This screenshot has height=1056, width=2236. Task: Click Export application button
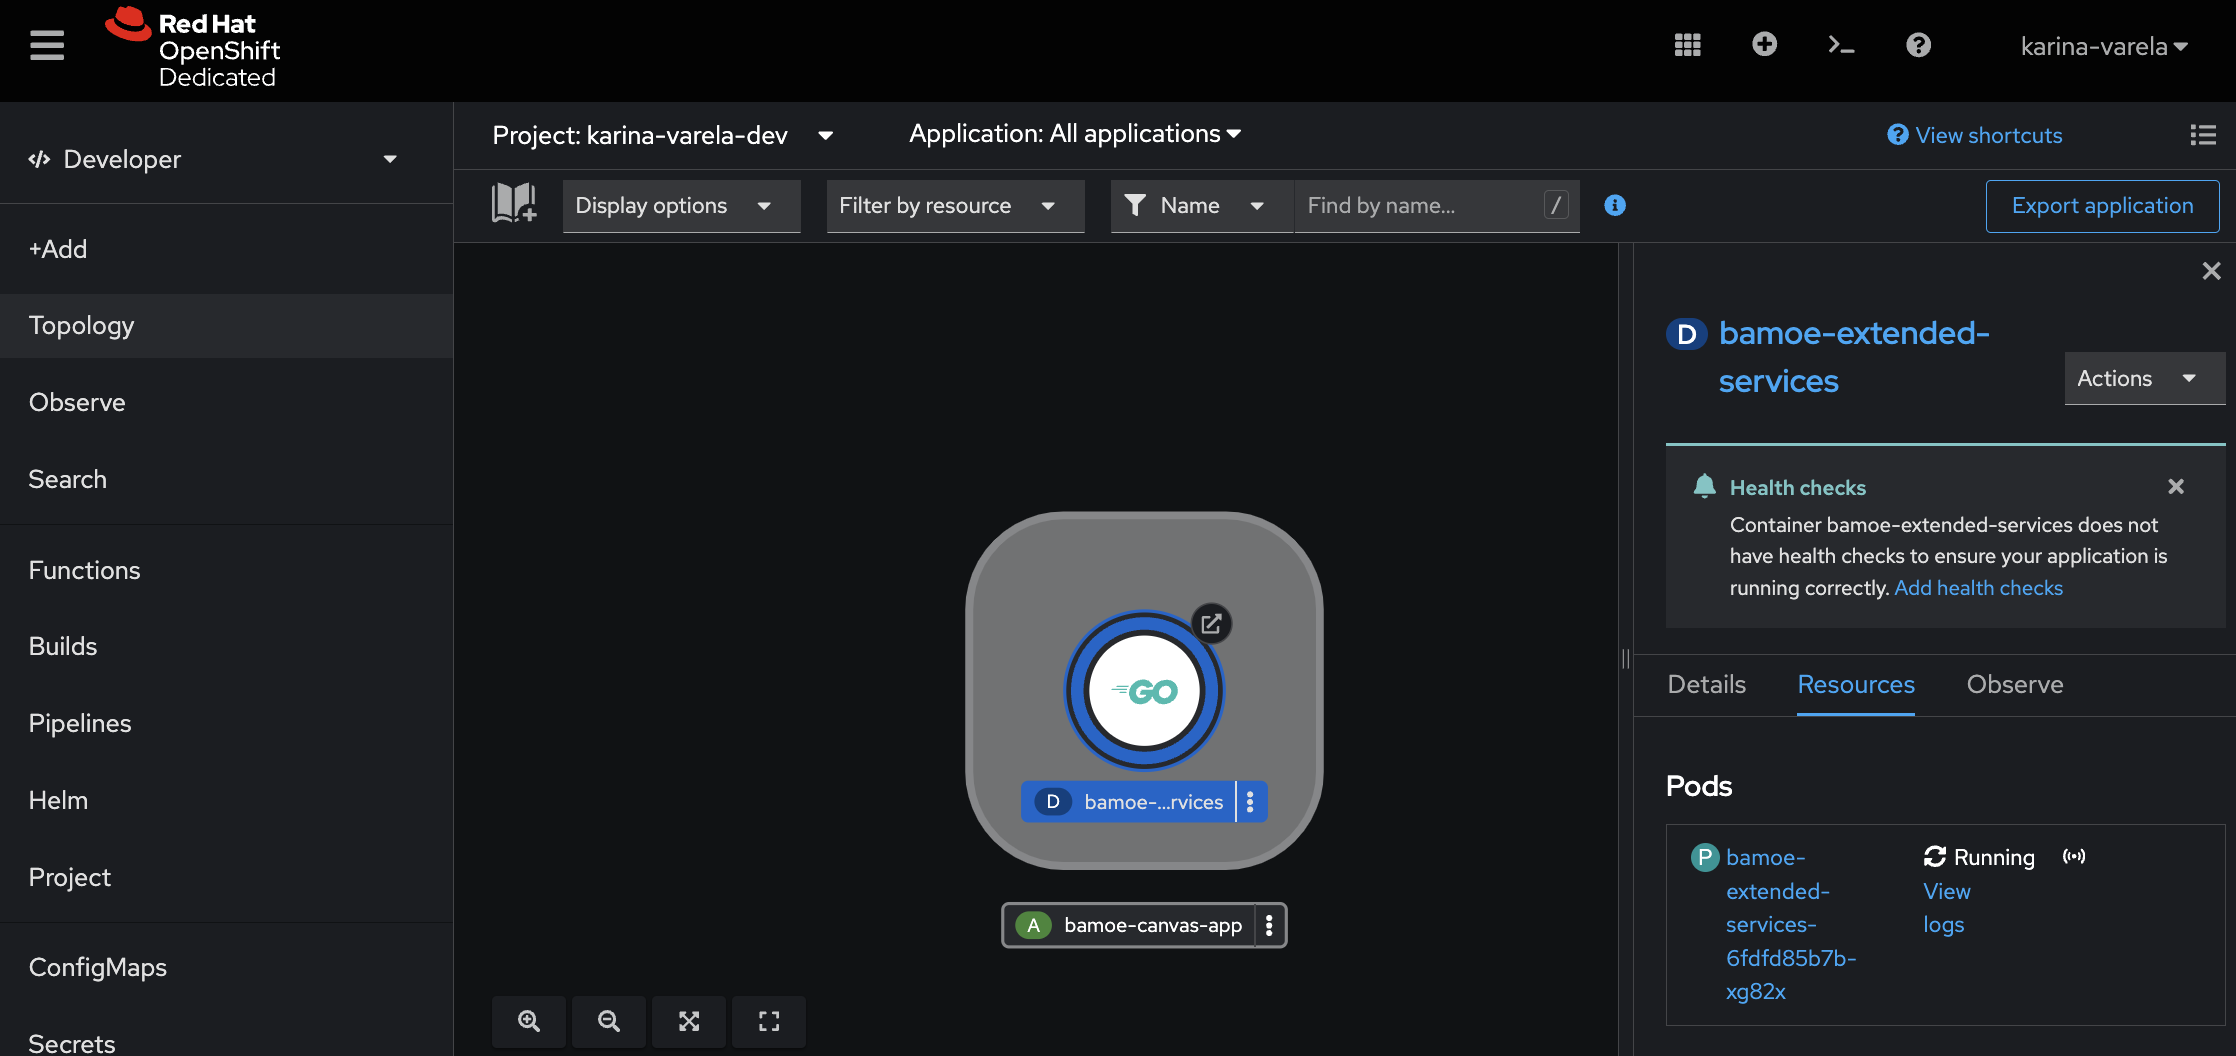click(2102, 206)
